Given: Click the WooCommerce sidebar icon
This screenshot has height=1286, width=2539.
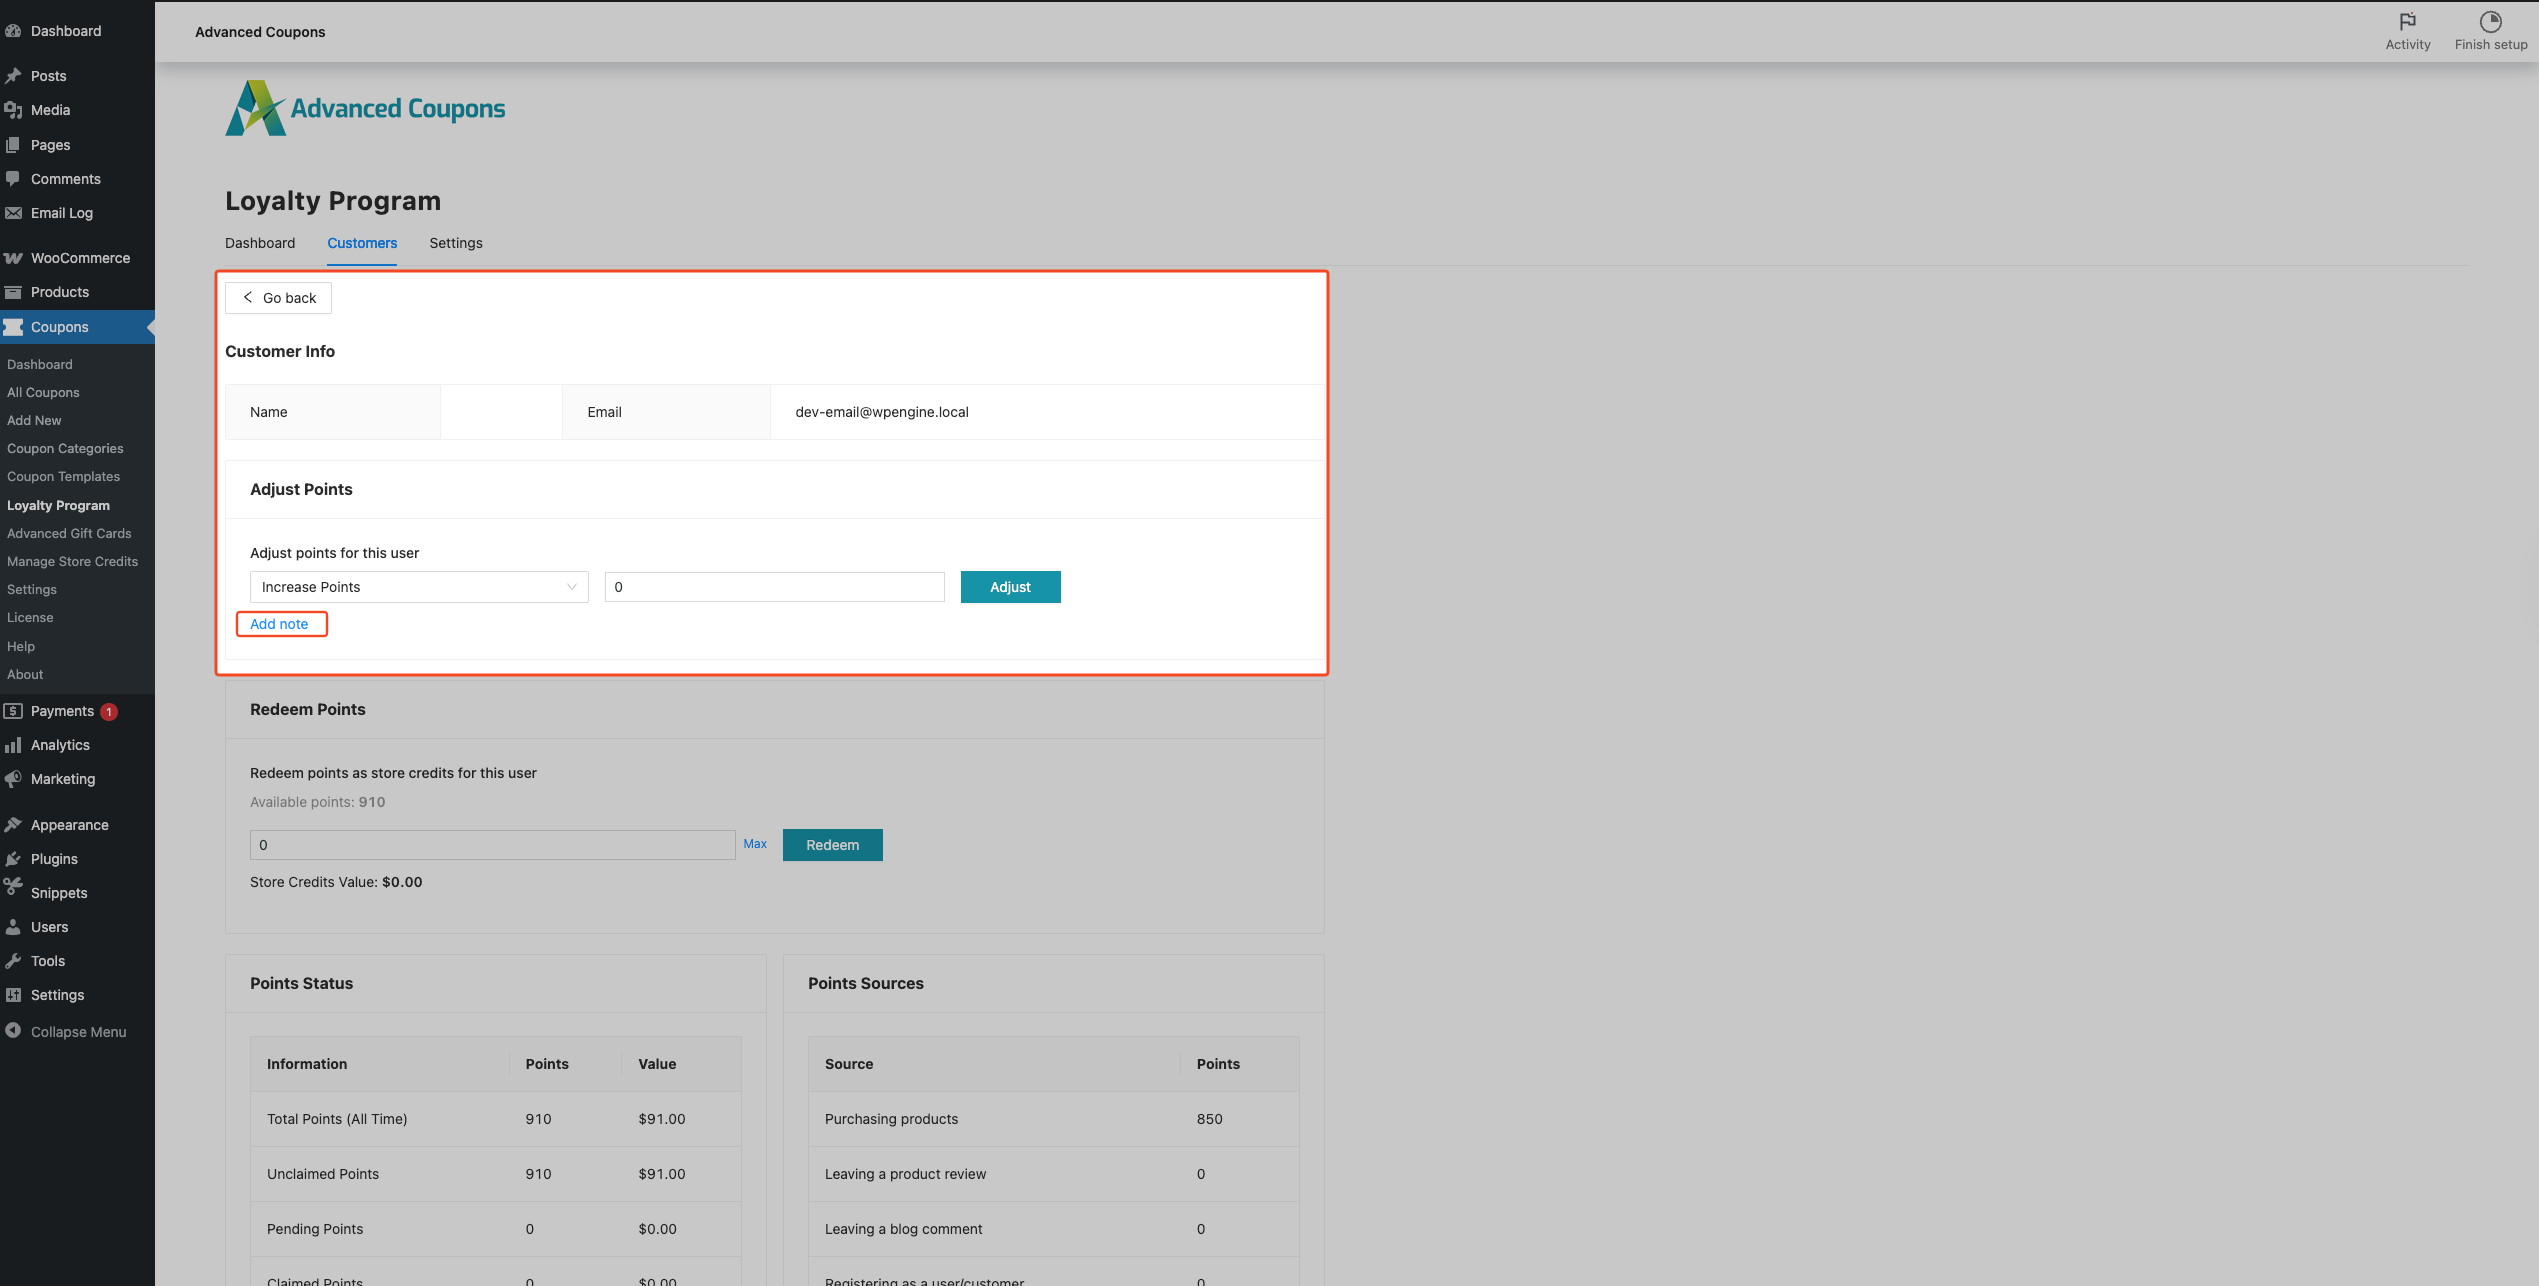Looking at the screenshot, I should (13, 258).
